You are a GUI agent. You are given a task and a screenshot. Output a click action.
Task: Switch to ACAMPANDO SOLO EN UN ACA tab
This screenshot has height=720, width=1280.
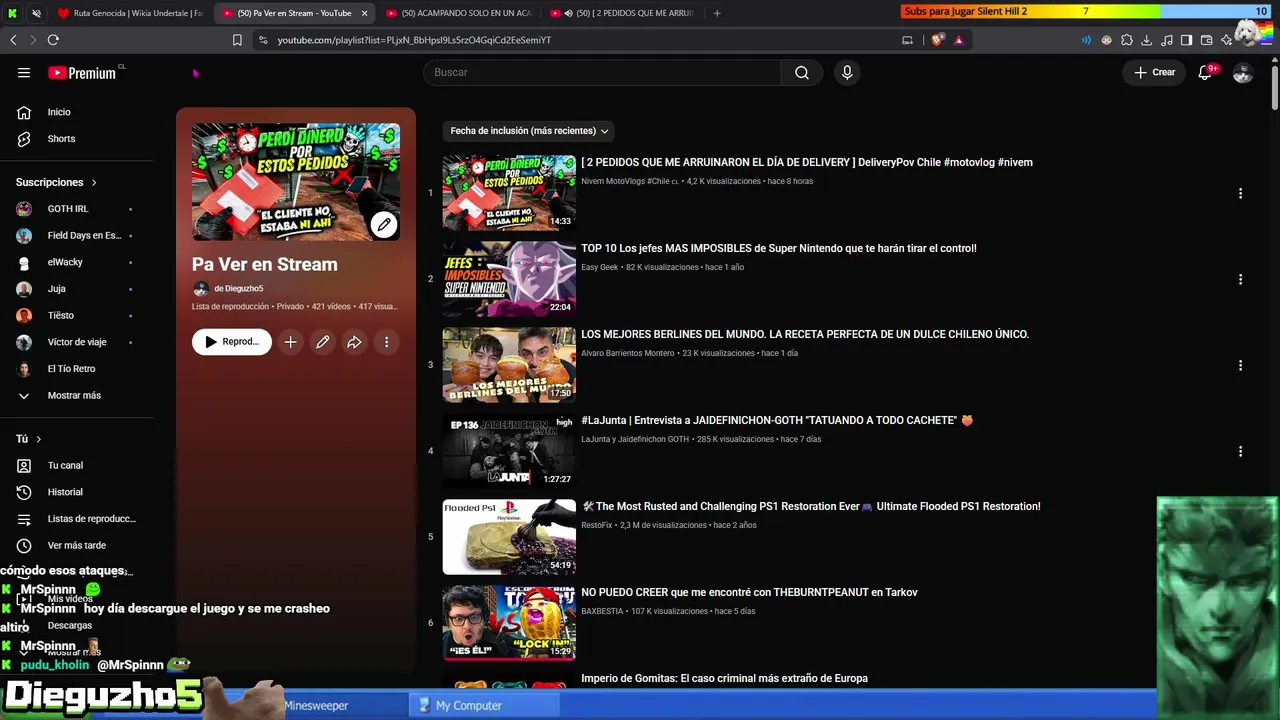[x=461, y=13]
